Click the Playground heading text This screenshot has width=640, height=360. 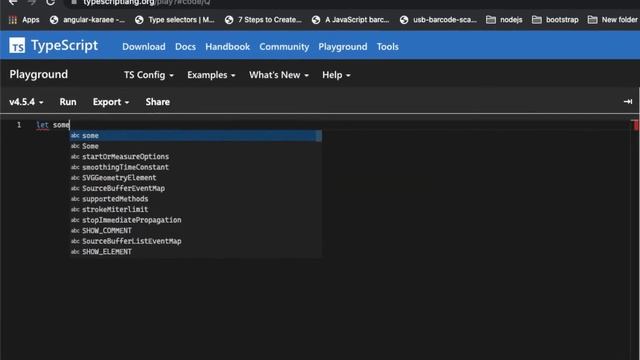pyautogui.click(x=39, y=74)
